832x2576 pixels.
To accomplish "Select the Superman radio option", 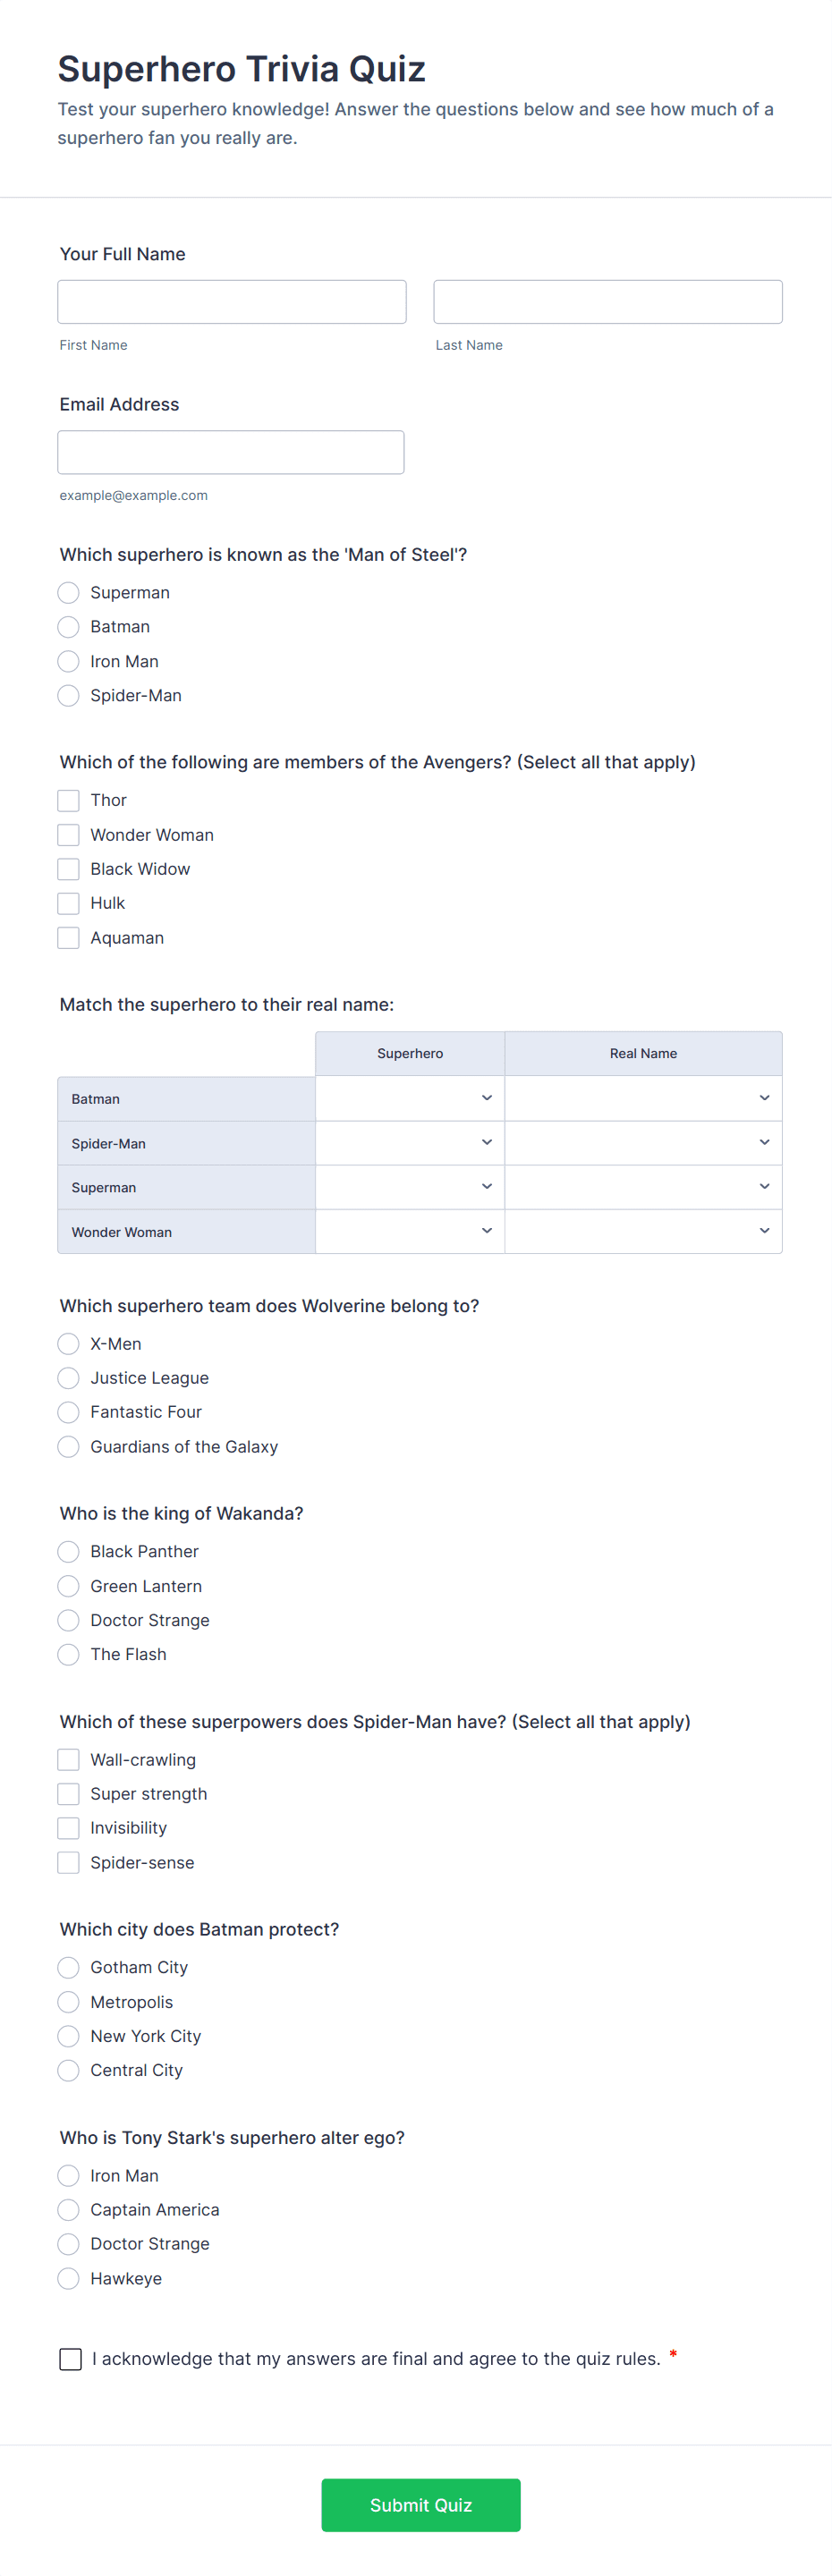I will click(68, 593).
